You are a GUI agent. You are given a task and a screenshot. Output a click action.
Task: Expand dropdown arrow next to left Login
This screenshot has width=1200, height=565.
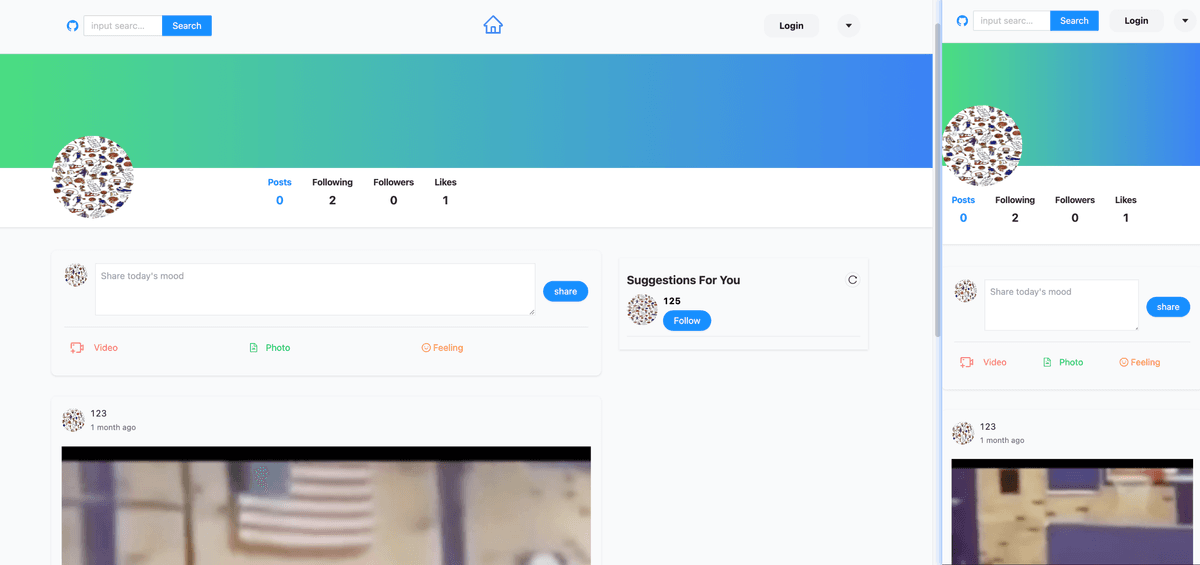848,26
